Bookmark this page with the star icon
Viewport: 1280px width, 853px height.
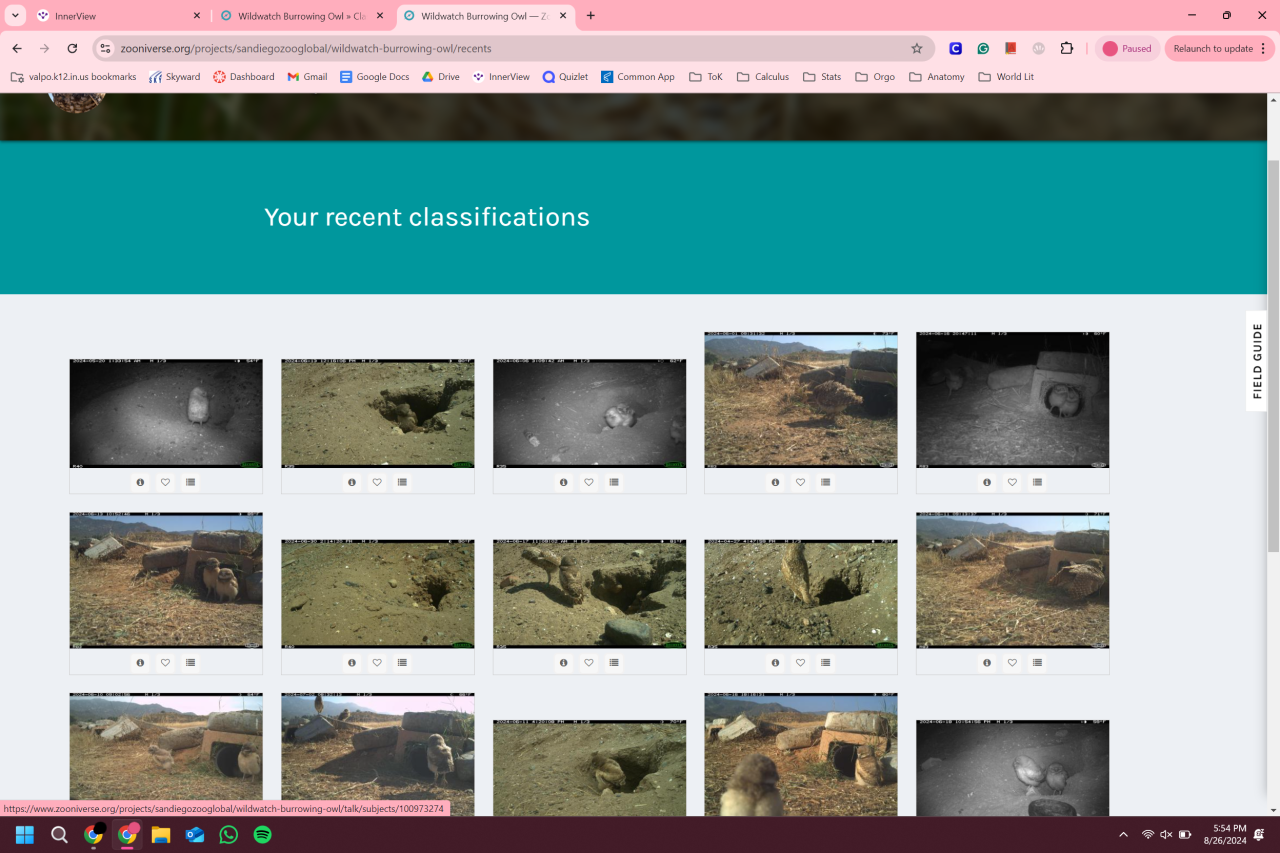[917, 48]
